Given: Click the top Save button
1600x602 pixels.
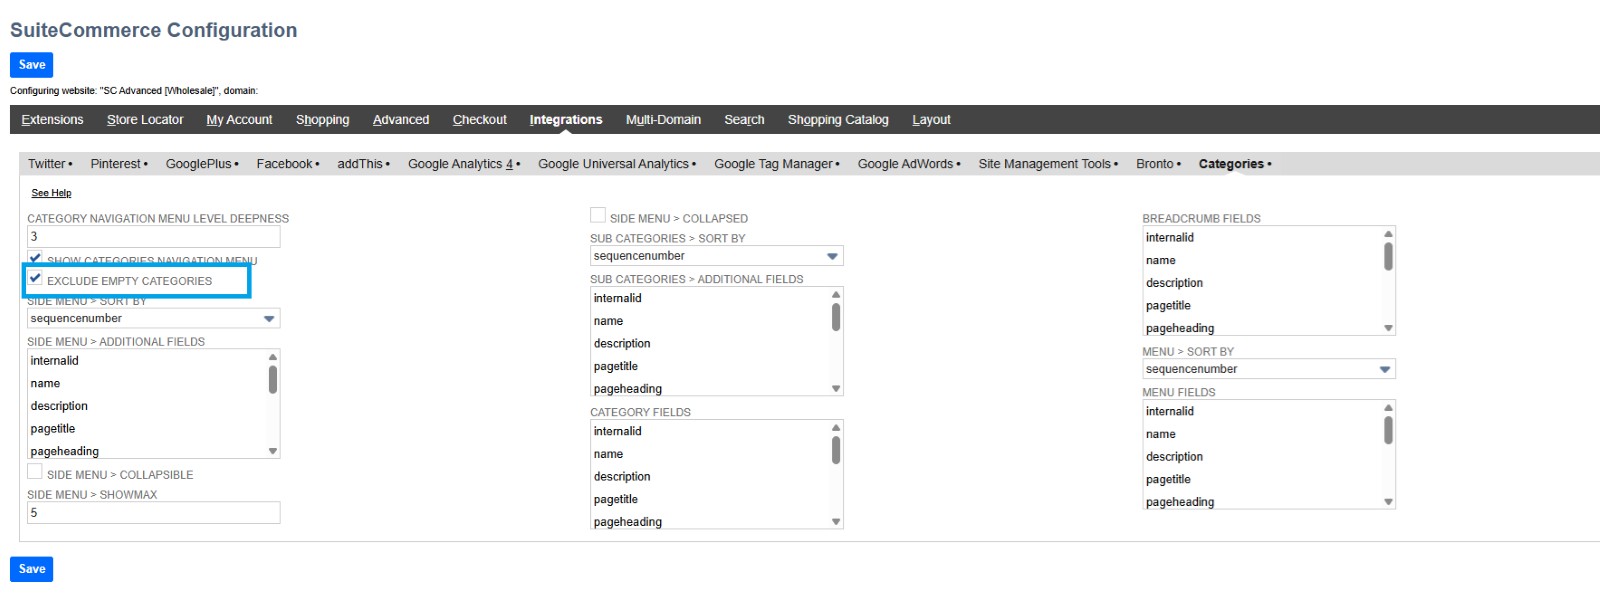Looking at the screenshot, I should pyautogui.click(x=31, y=65).
